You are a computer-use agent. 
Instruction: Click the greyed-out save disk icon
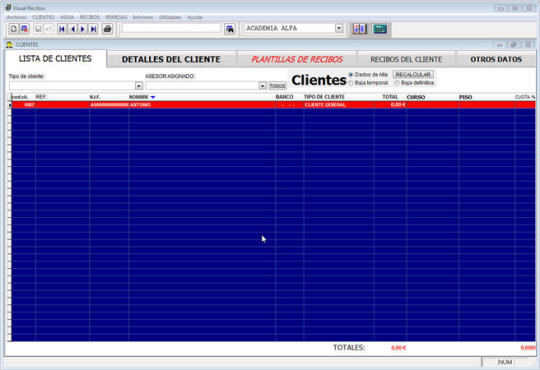pos(38,29)
